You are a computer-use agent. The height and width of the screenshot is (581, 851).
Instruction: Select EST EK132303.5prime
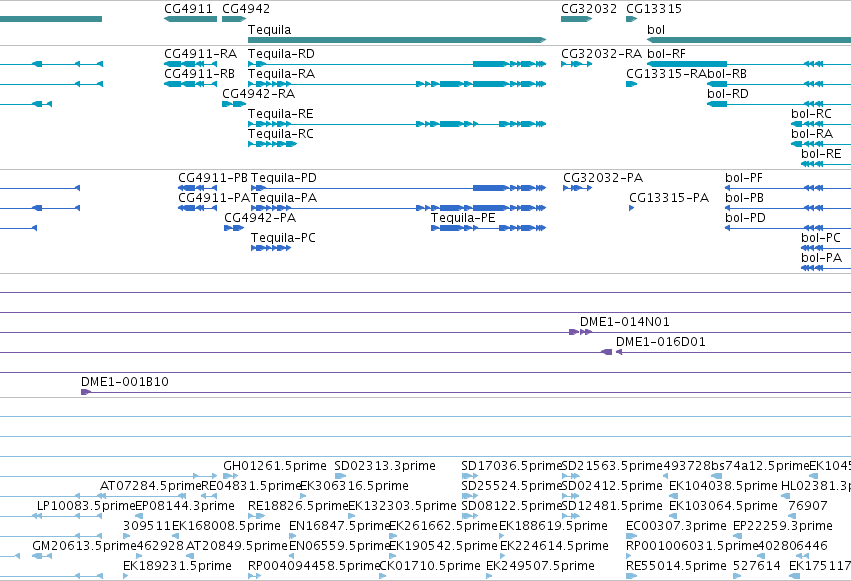402,506
